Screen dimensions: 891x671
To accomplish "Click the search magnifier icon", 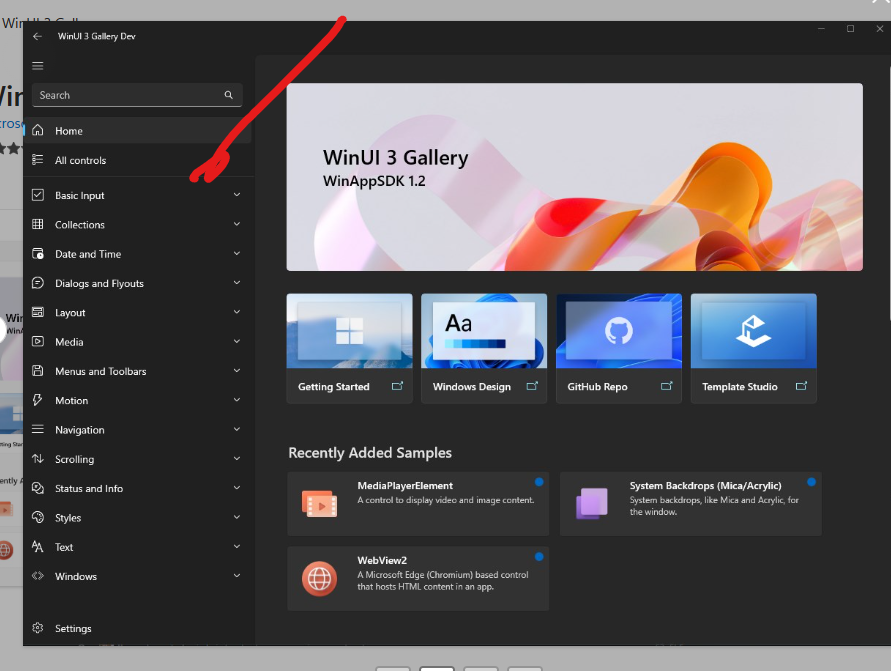I will coord(228,95).
